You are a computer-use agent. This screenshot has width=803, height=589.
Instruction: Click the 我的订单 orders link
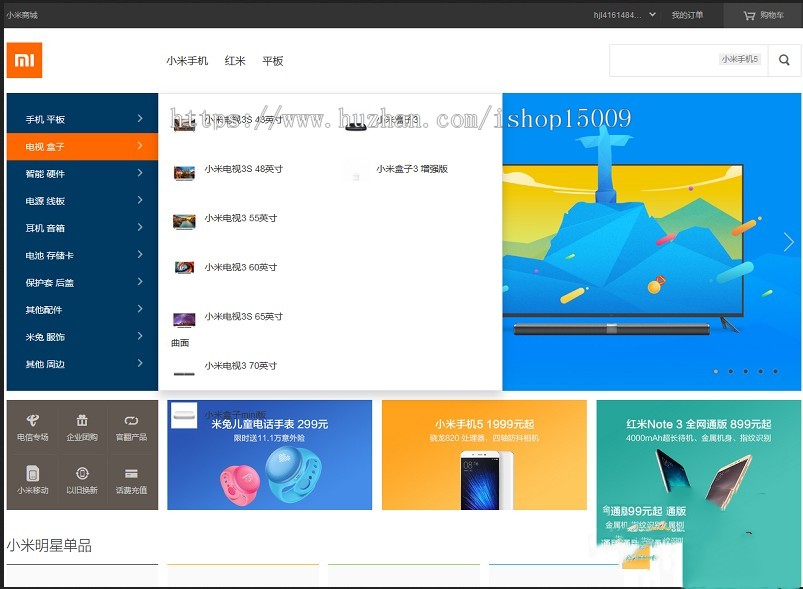coord(691,15)
